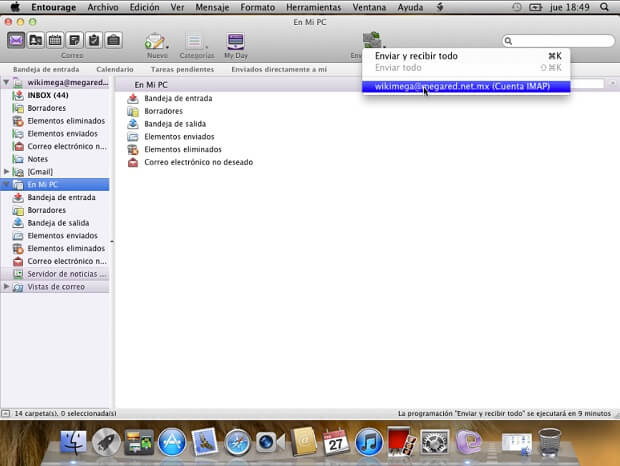Open Finder from the Dock
Viewport: 620px width, 466px height.
point(73,441)
